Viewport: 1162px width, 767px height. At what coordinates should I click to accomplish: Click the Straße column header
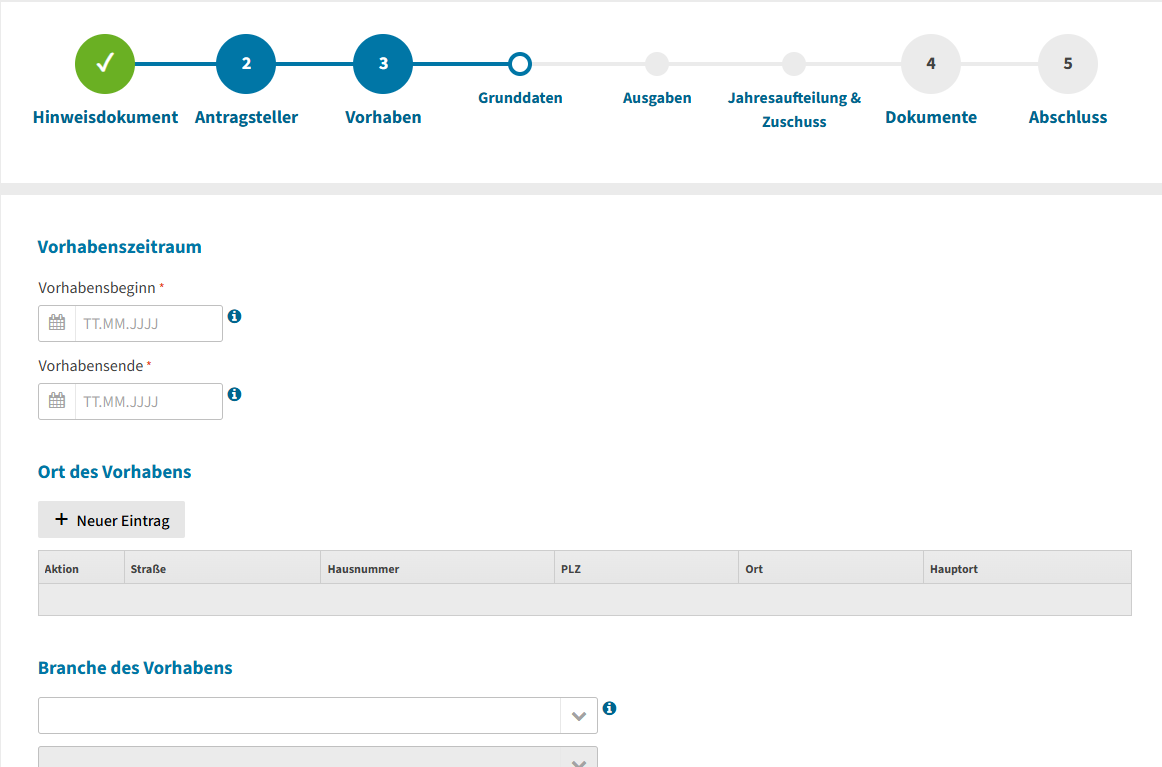[148, 569]
